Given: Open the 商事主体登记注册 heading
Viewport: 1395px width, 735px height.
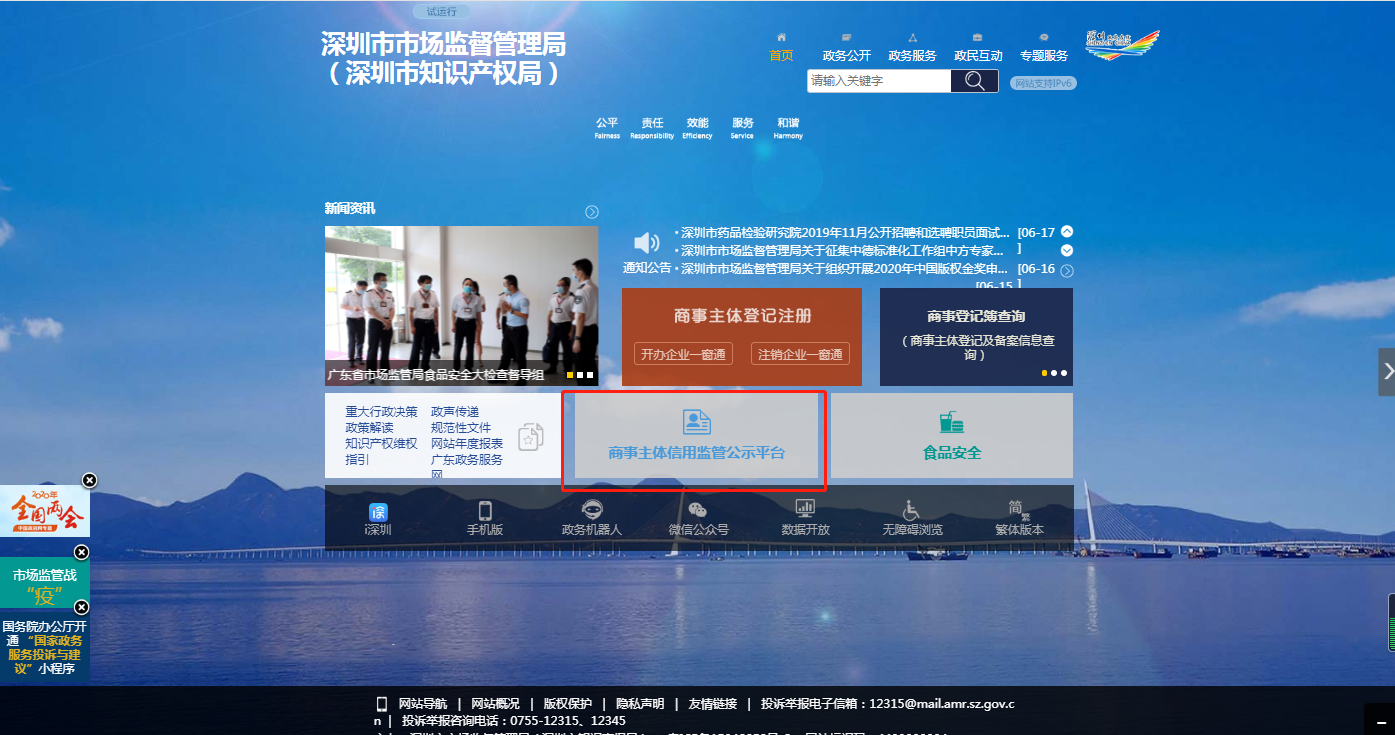Looking at the screenshot, I should [742, 316].
